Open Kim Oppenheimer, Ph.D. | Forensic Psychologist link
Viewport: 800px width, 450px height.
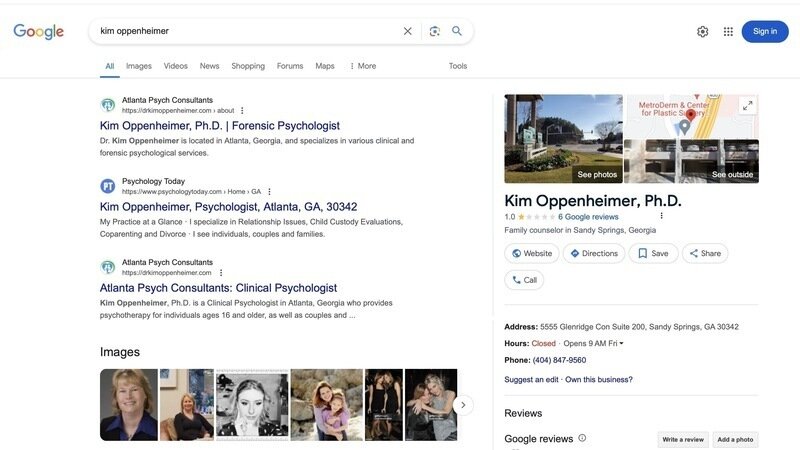(220, 126)
